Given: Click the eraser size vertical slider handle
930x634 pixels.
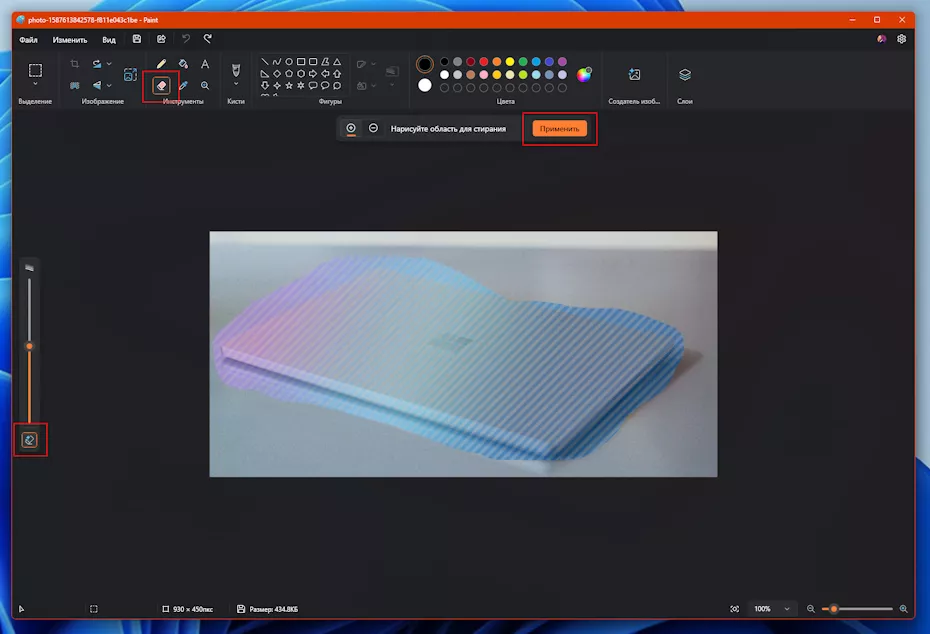Looking at the screenshot, I should pyautogui.click(x=29, y=346).
